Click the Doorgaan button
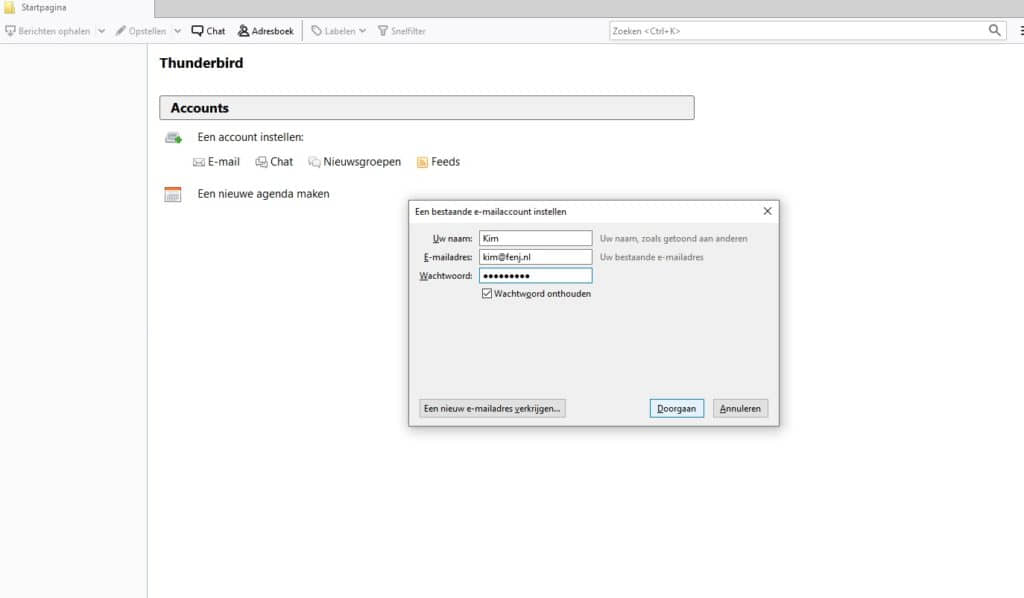Viewport: 1024px width, 598px height. coord(677,409)
